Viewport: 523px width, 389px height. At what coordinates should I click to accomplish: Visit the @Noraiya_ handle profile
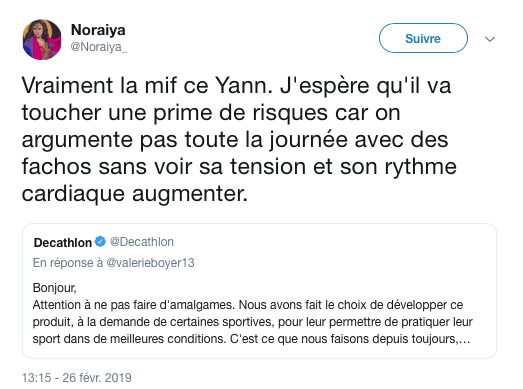[99, 47]
